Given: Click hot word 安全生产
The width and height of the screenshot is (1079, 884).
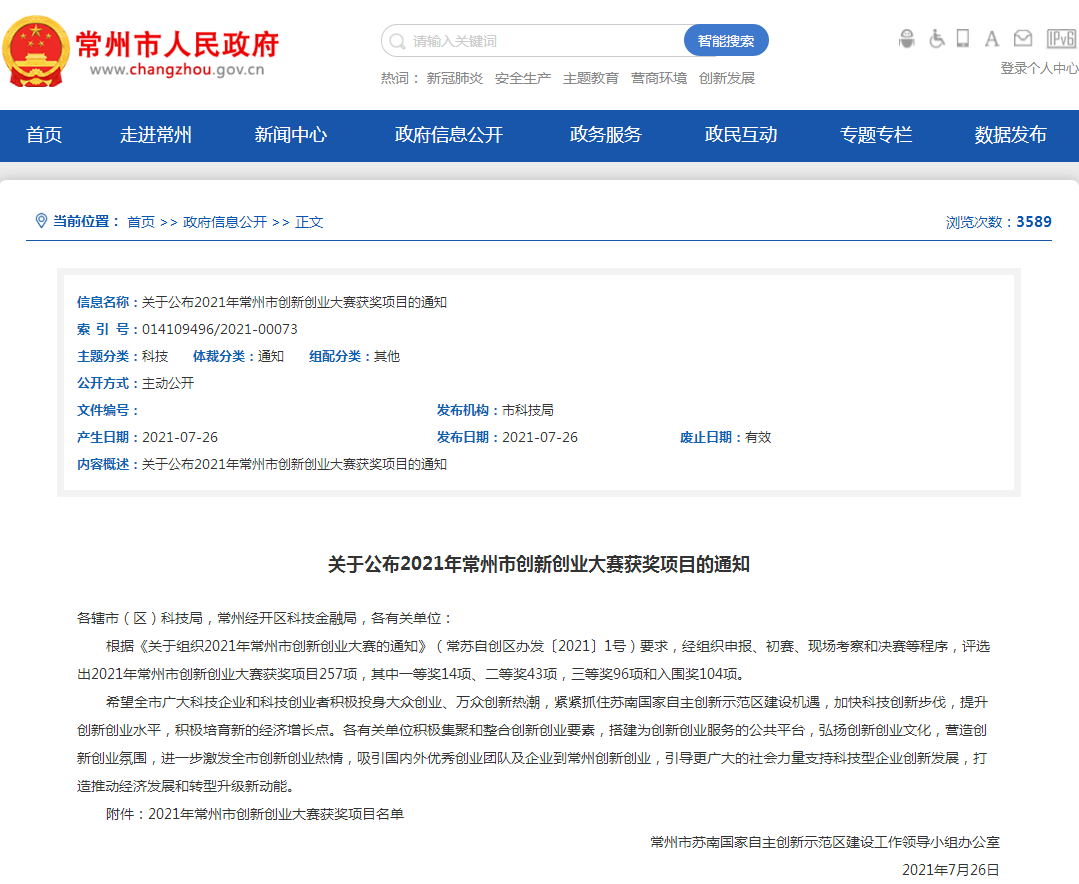Looking at the screenshot, I should (523, 78).
